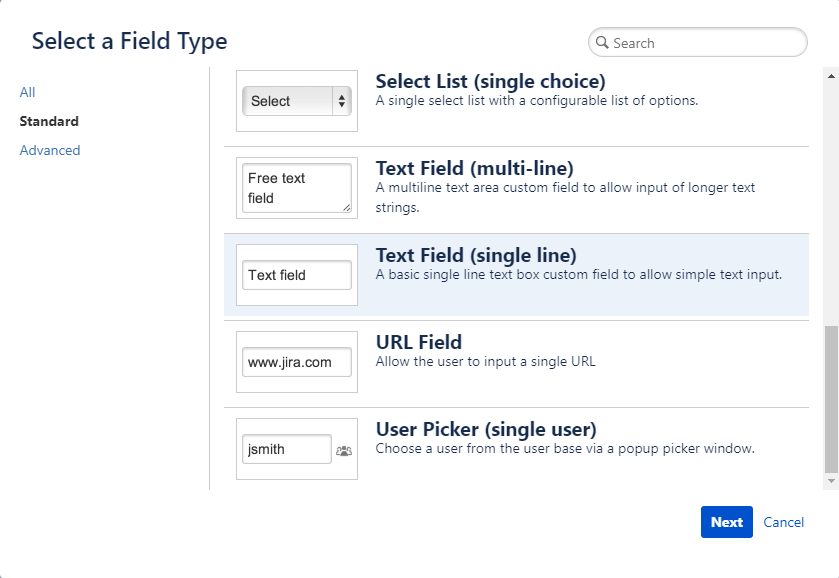Click the Text field single line preview box
839x578 pixels.
296,274
